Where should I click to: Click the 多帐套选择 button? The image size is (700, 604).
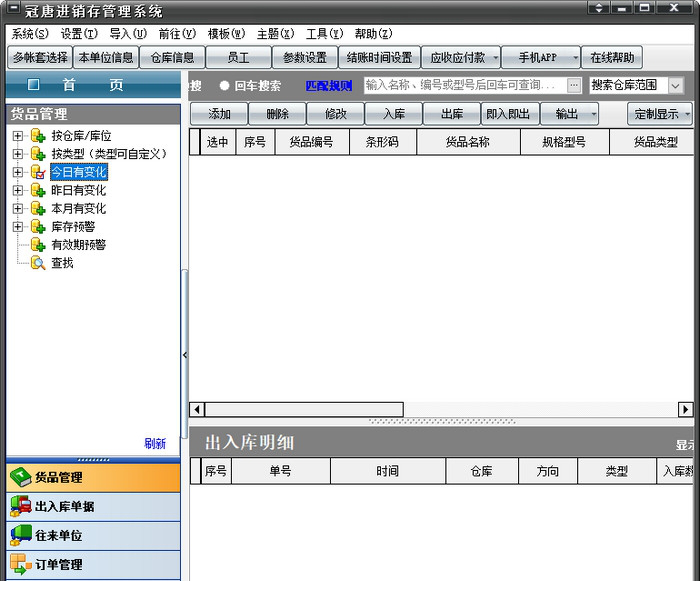click(40, 58)
